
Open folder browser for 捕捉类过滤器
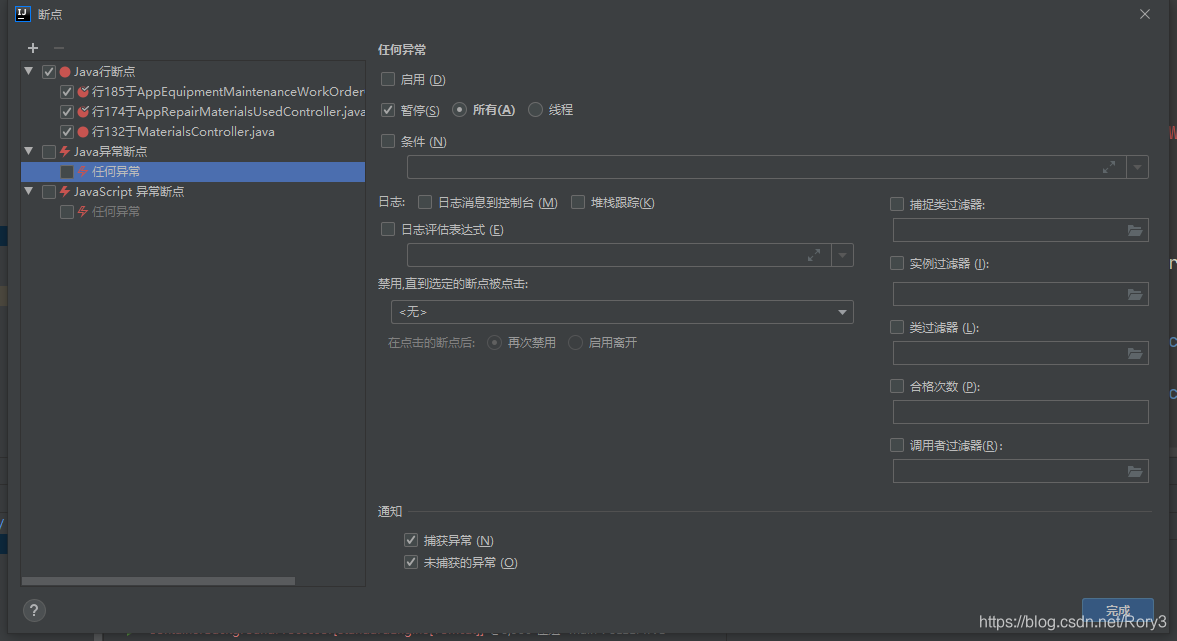click(1134, 230)
